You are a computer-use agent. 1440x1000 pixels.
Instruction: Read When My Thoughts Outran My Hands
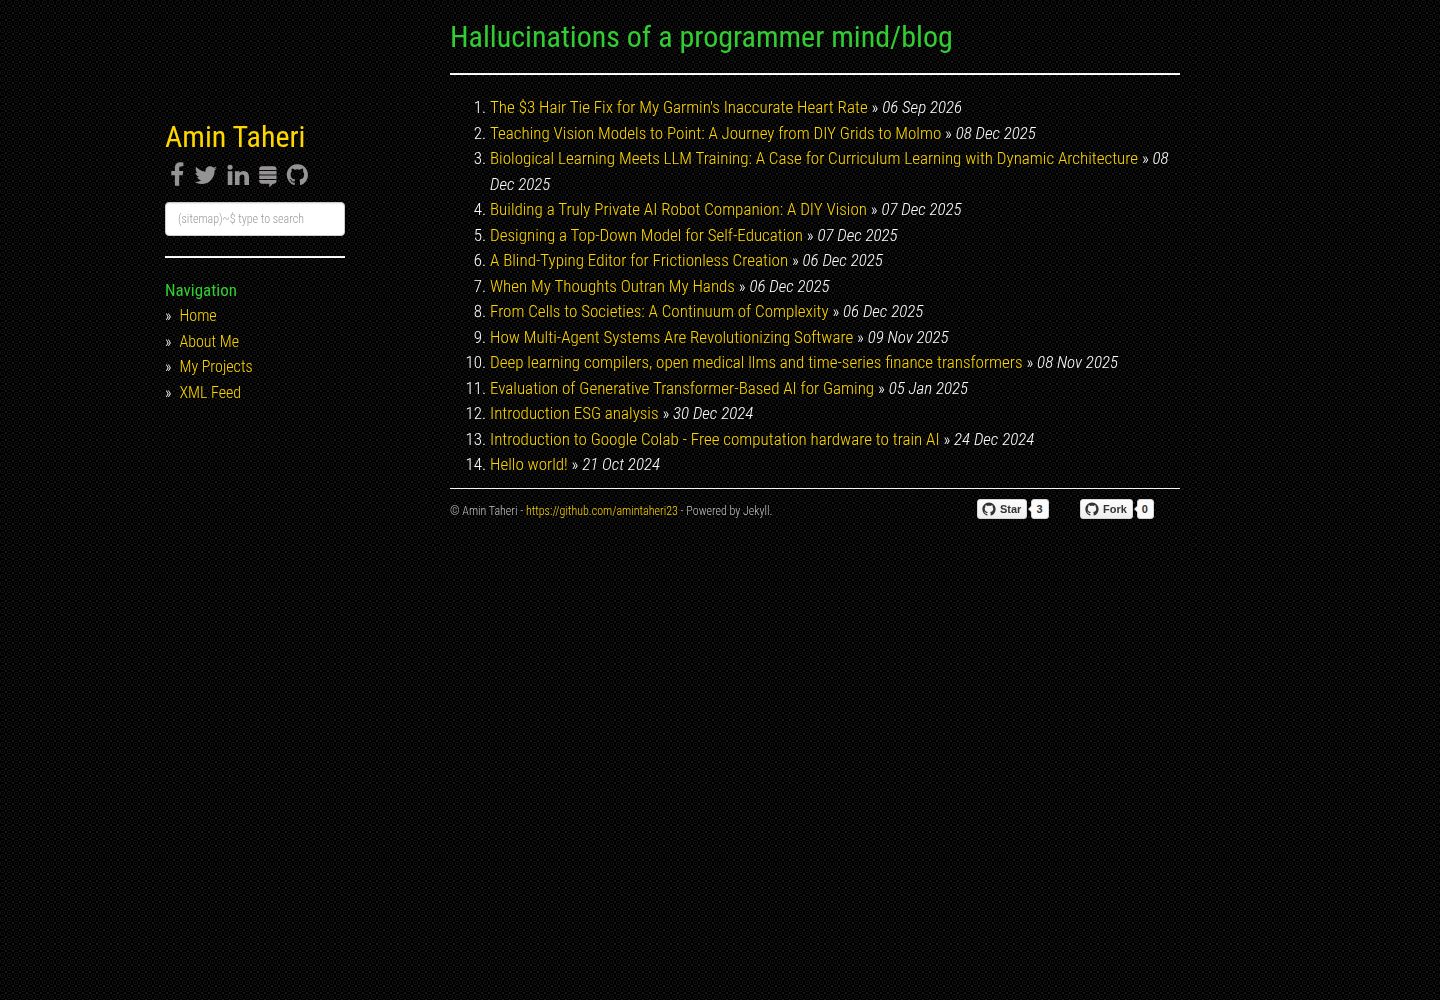coord(612,286)
